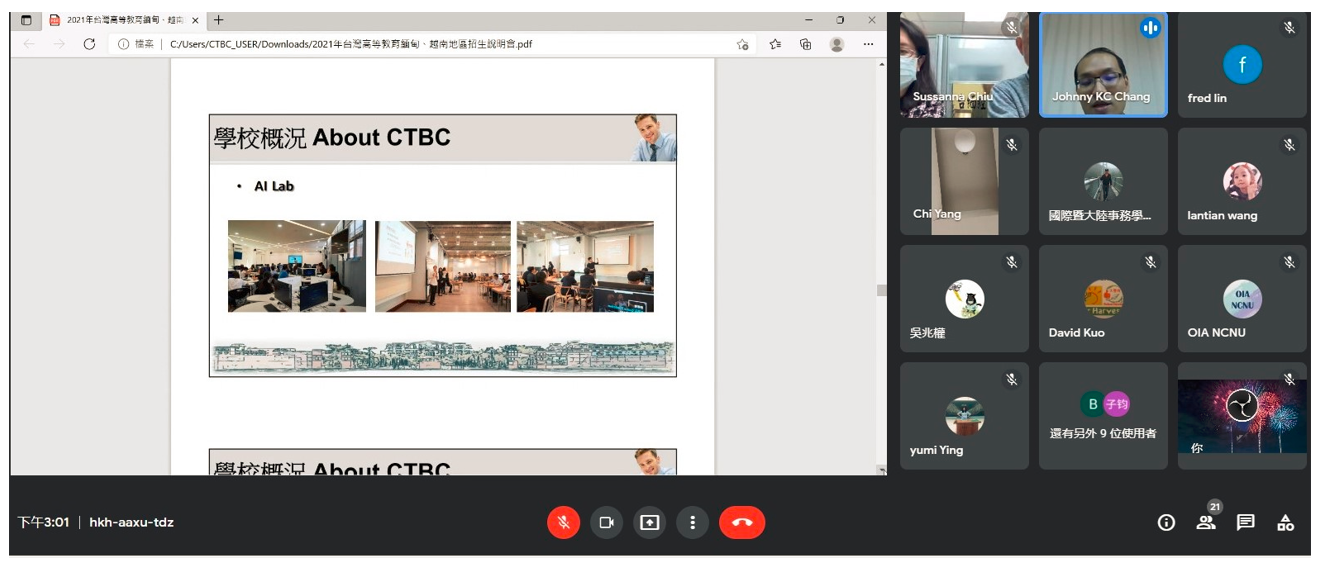
Task: Click the OIA NCNU participant tile
Action: coord(1242,298)
